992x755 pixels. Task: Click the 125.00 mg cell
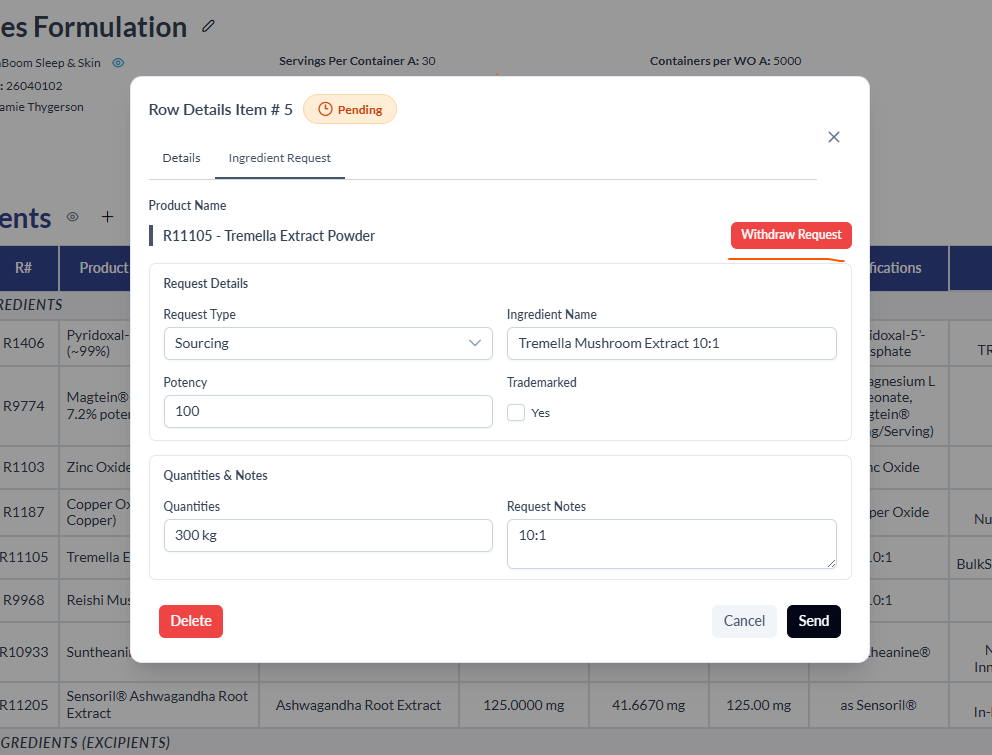(x=759, y=705)
